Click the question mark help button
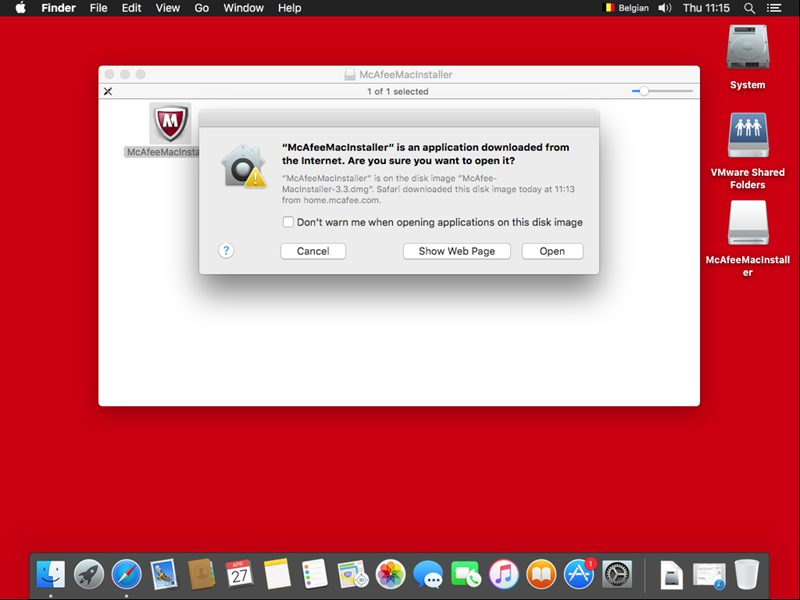The width and height of the screenshot is (800, 600). pos(226,251)
